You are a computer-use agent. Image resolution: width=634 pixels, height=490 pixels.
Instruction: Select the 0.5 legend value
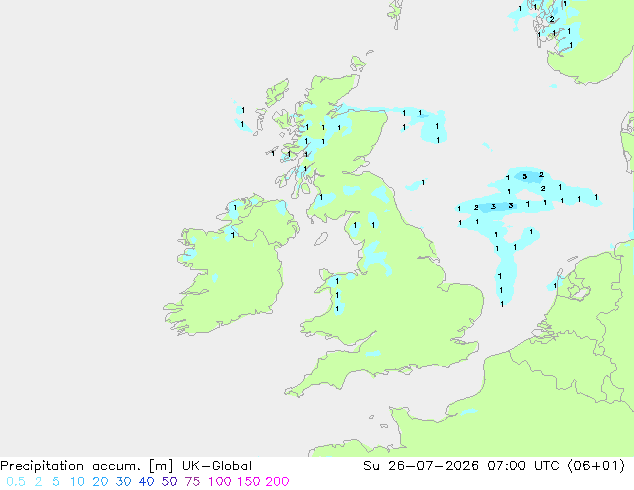(x=16, y=482)
